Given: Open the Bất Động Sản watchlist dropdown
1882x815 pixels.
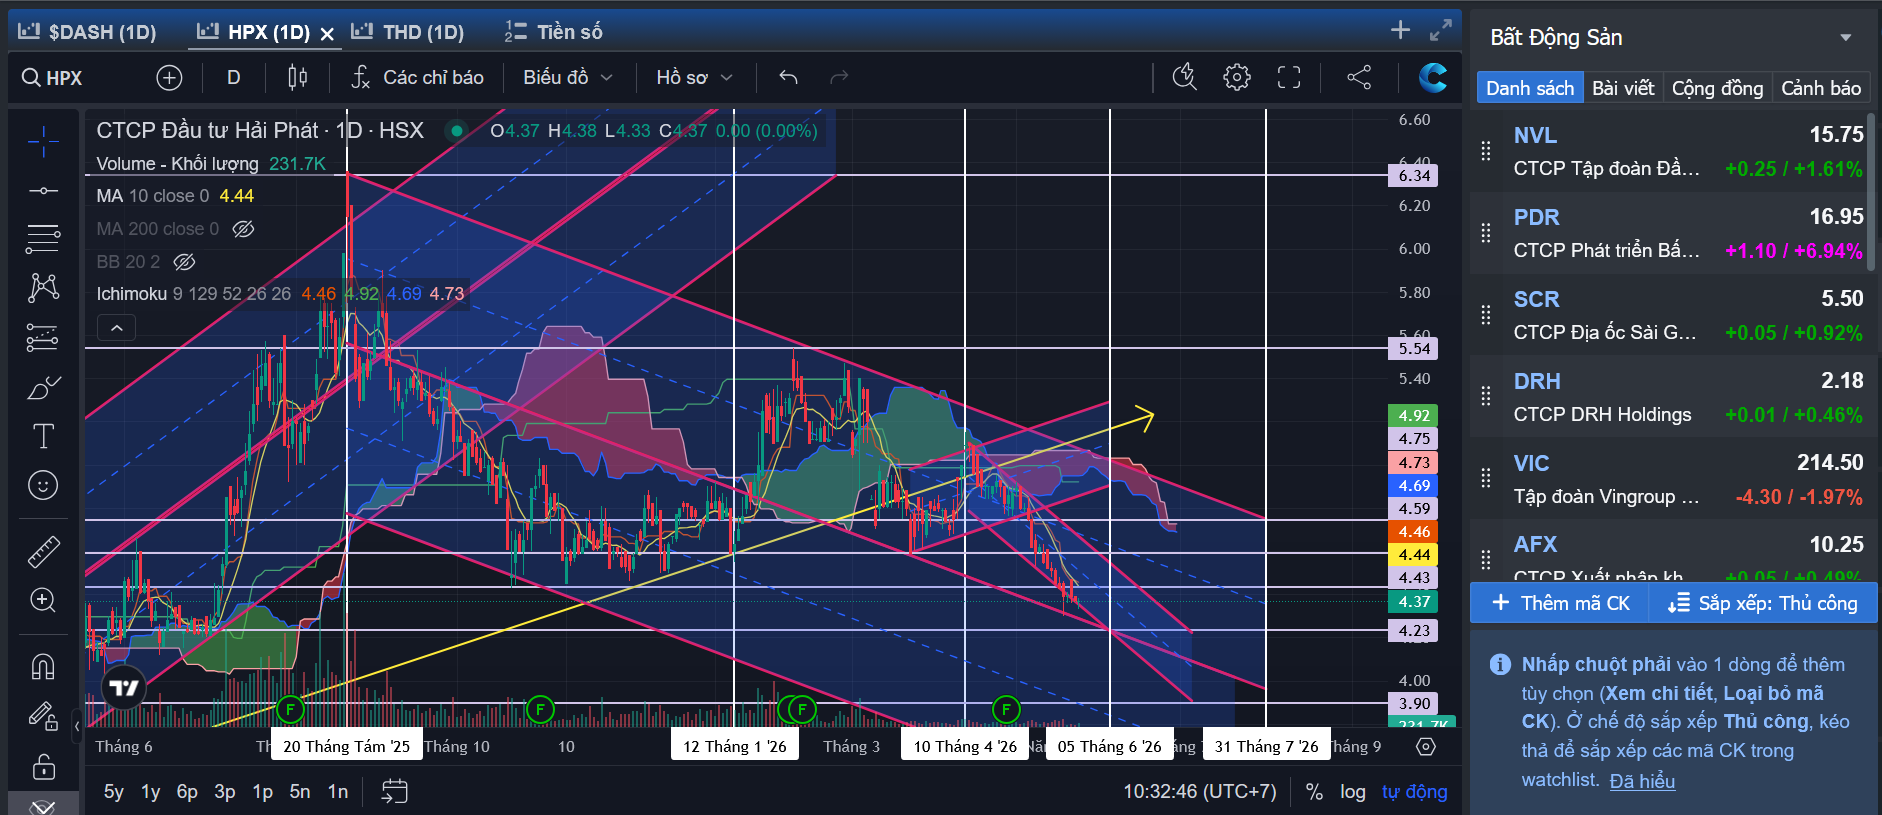Looking at the screenshot, I should point(1845,37).
